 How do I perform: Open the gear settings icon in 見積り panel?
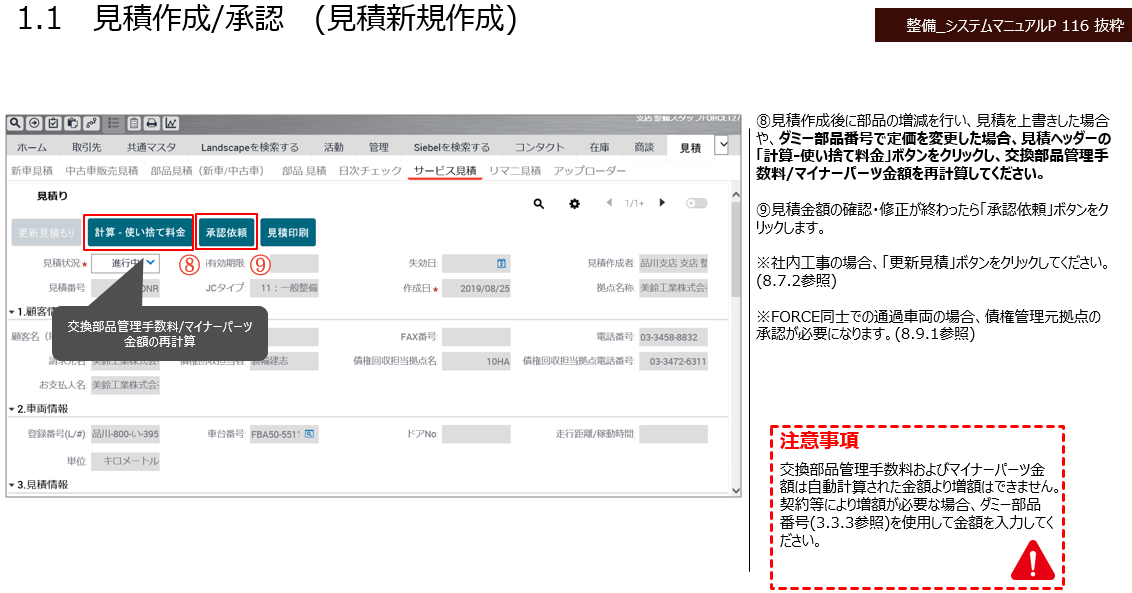point(574,203)
